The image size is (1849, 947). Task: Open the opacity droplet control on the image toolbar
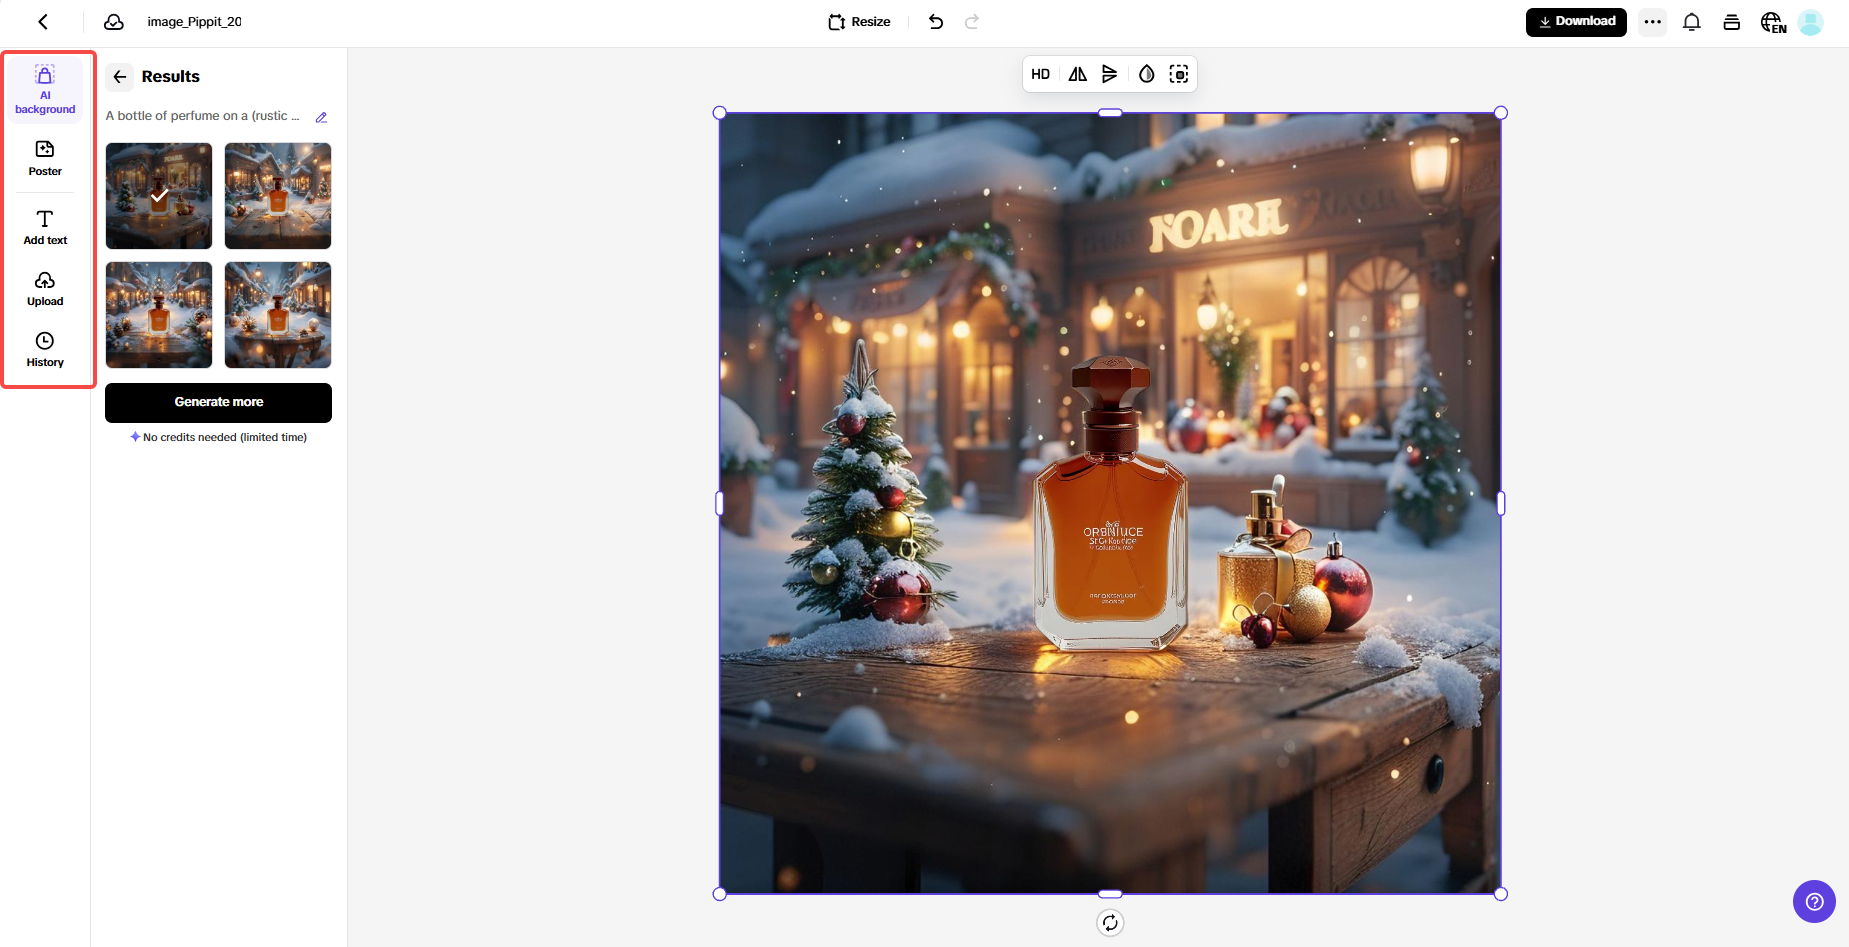click(1145, 73)
